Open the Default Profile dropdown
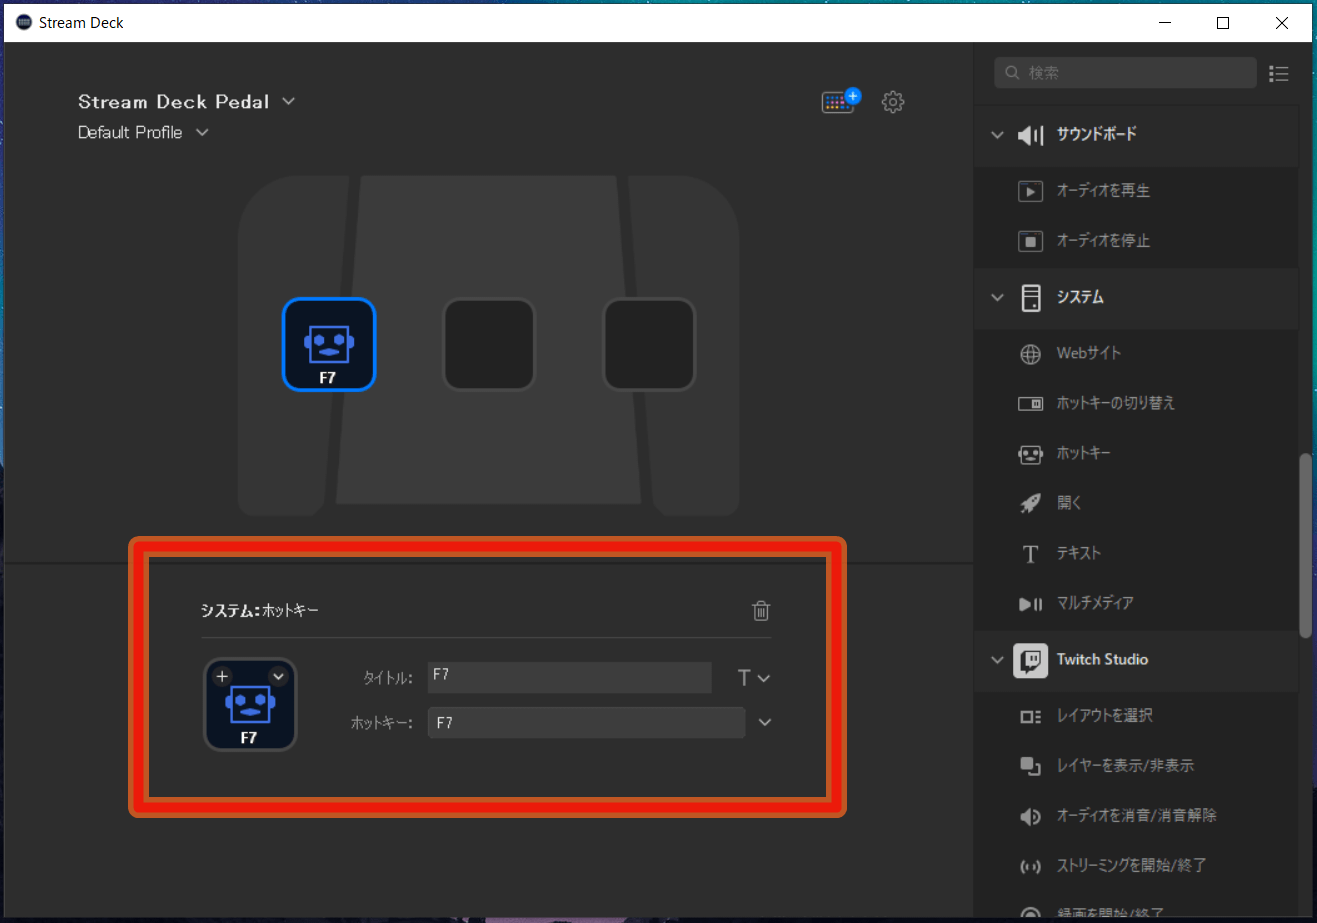Viewport: 1317px width, 923px height. [x=143, y=132]
